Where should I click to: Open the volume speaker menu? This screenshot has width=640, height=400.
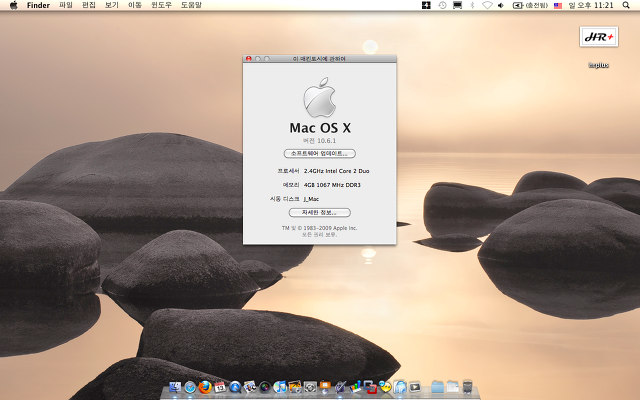[501, 5]
